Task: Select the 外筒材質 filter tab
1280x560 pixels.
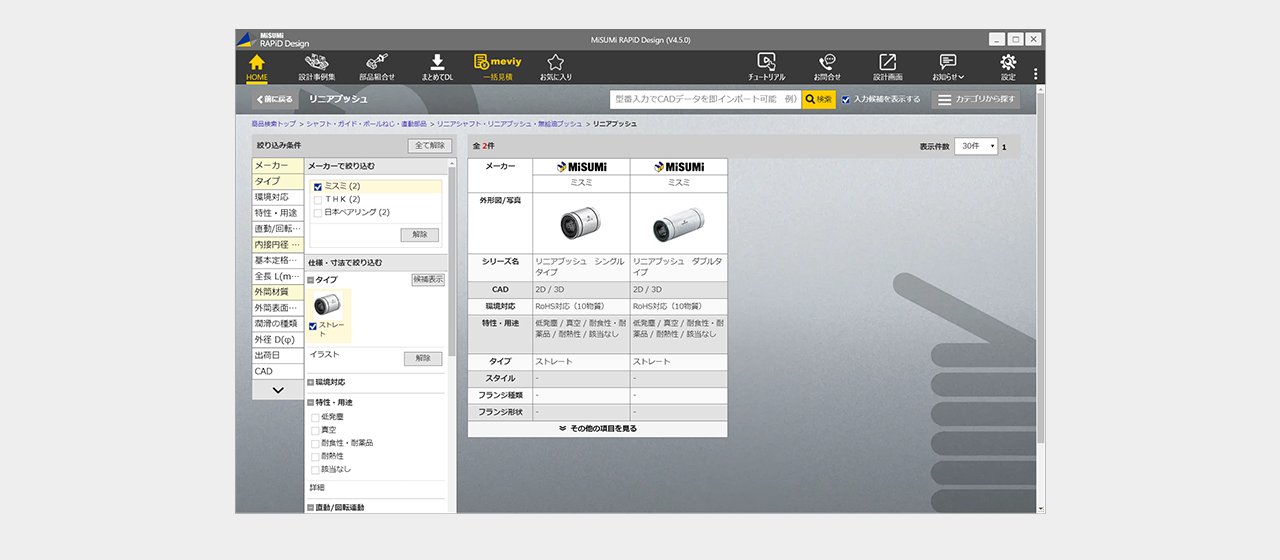Action: [x=277, y=291]
